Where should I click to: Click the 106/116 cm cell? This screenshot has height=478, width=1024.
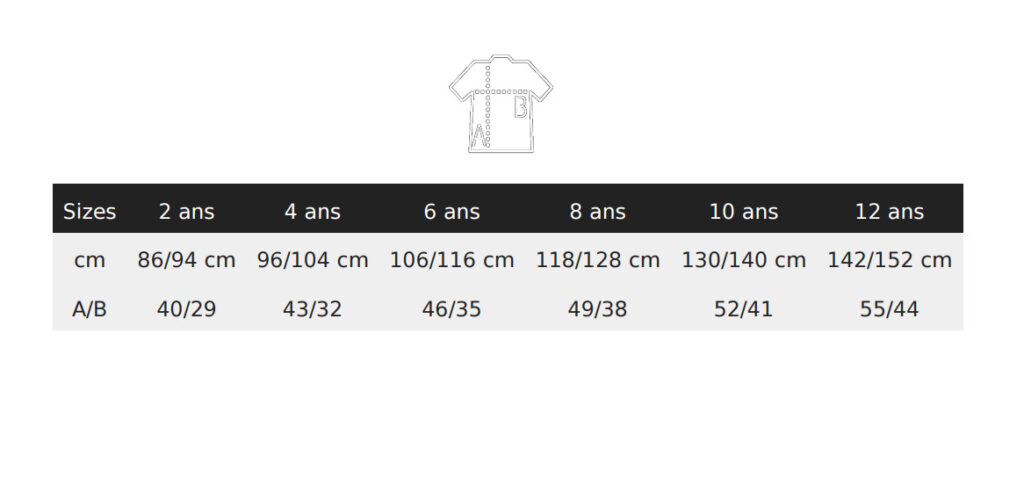tap(451, 260)
